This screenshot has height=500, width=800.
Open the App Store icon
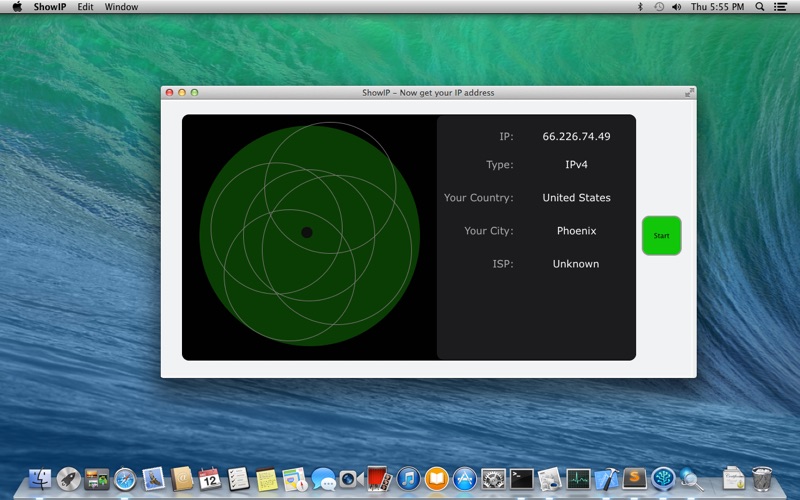click(465, 480)
